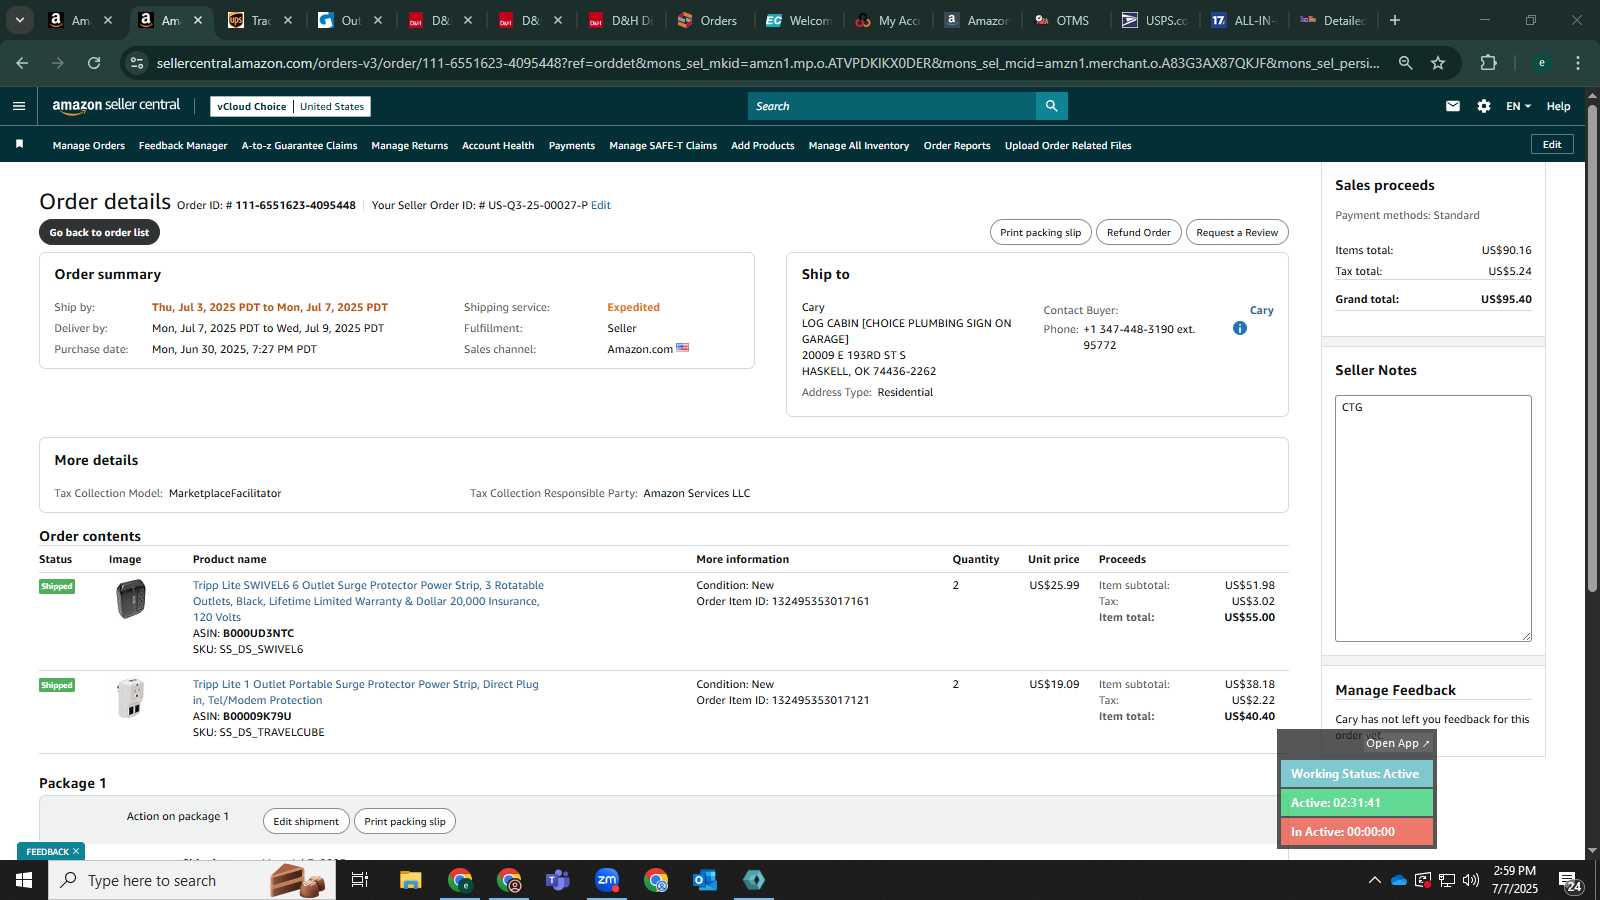The width and height of the screenshot is (1600, 900).
Task: Click into the Seller Notes text area
Action: coord(1433,518)
